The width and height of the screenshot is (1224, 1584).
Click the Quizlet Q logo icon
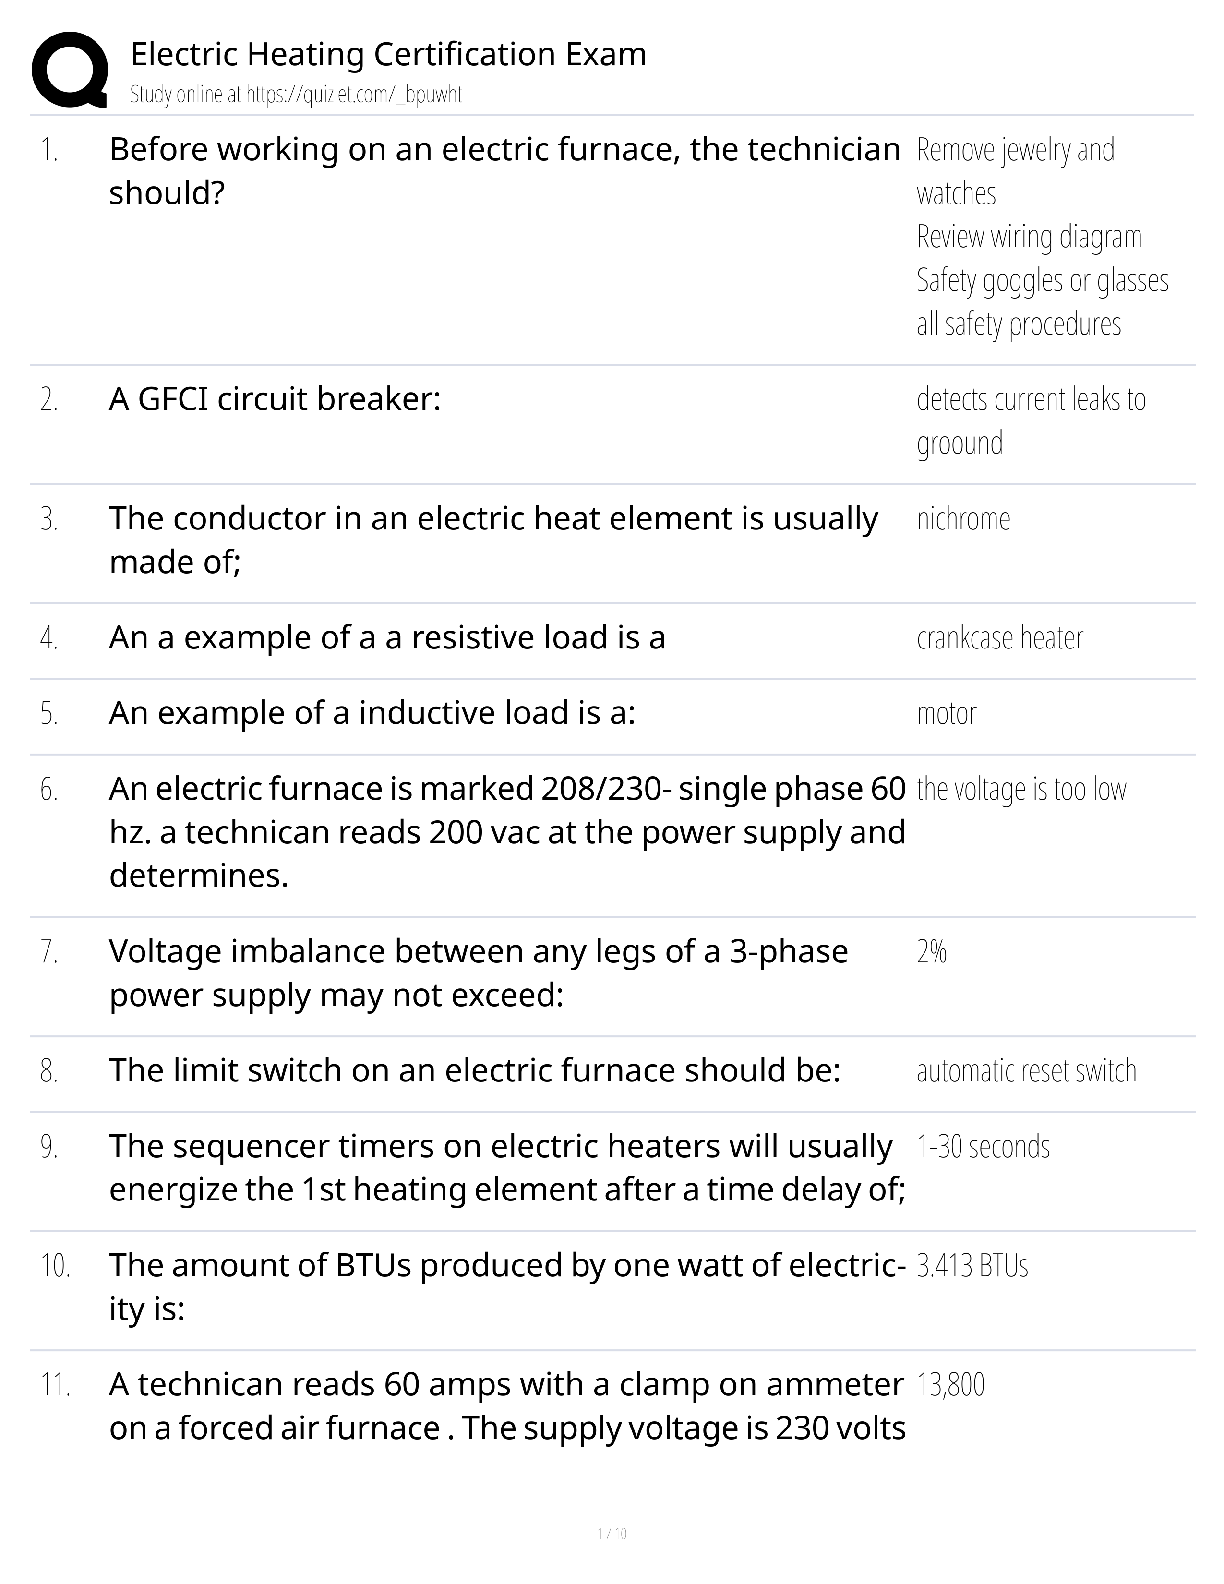pyautogui.click(x=70, y=69)
